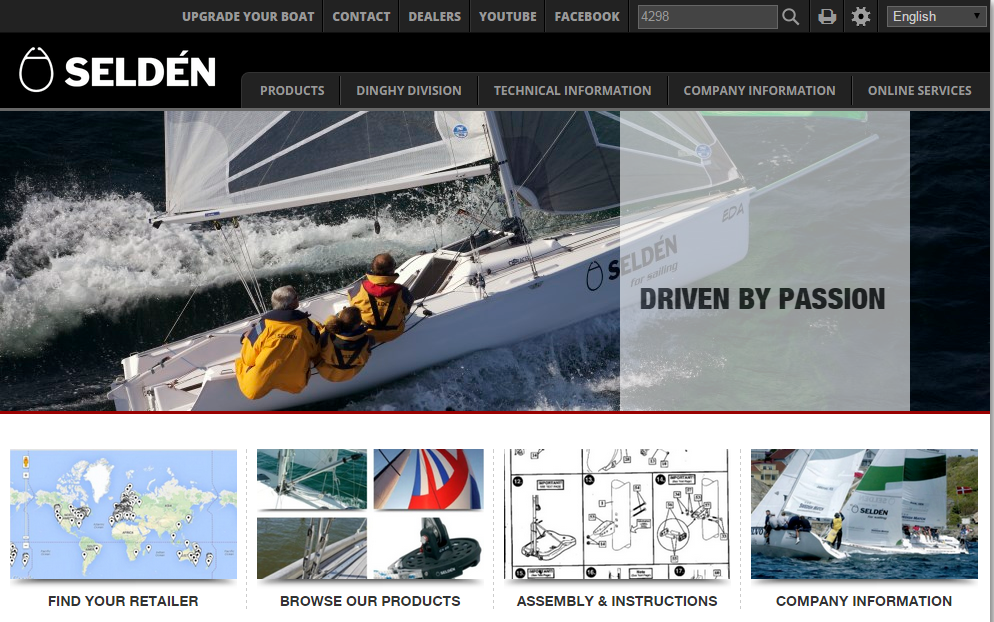
Task: Open the settings gear icon
Action: (x=860, y=17)
